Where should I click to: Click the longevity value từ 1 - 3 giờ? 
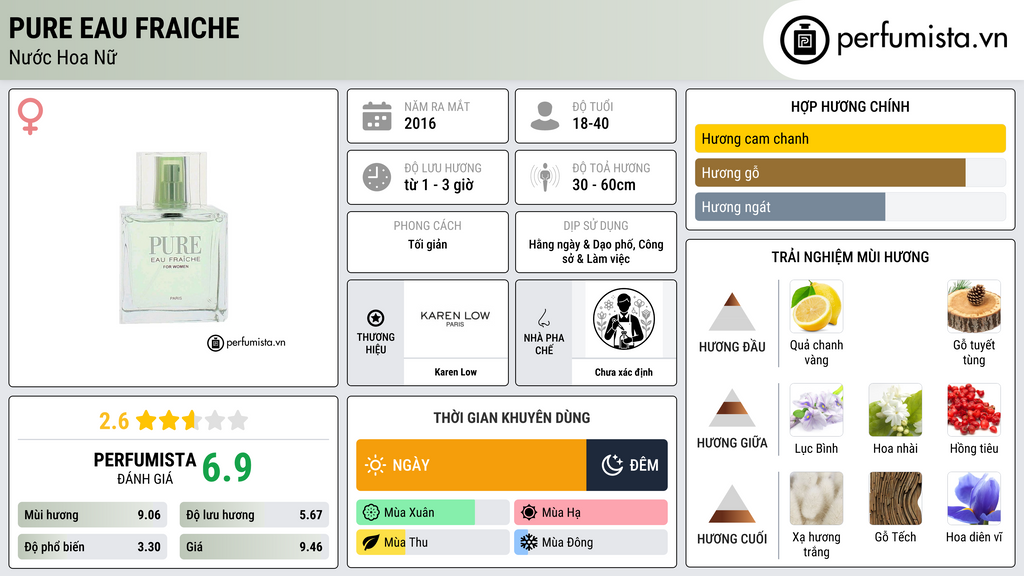point(439,185)
